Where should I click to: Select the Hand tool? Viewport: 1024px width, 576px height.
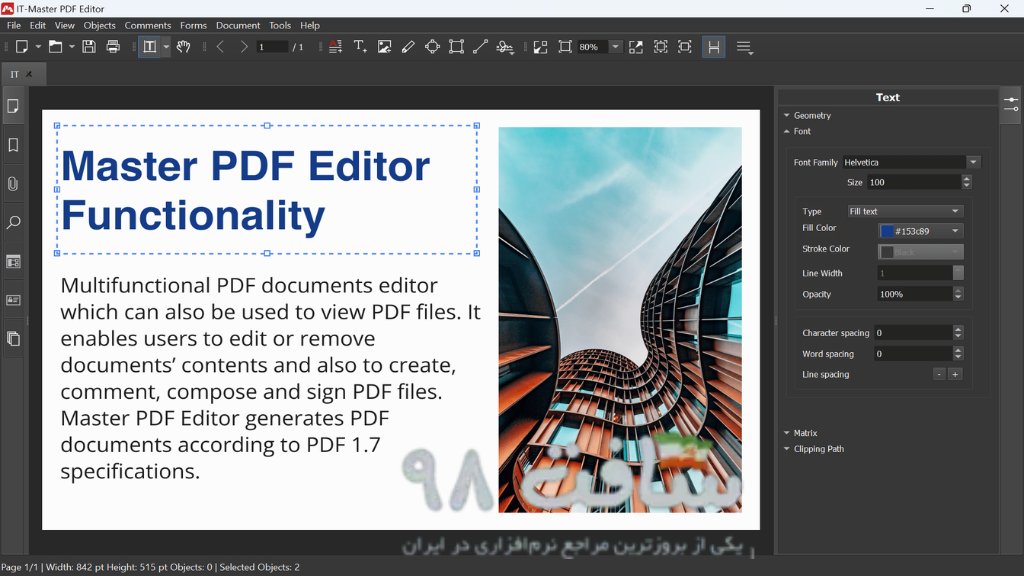184,47
